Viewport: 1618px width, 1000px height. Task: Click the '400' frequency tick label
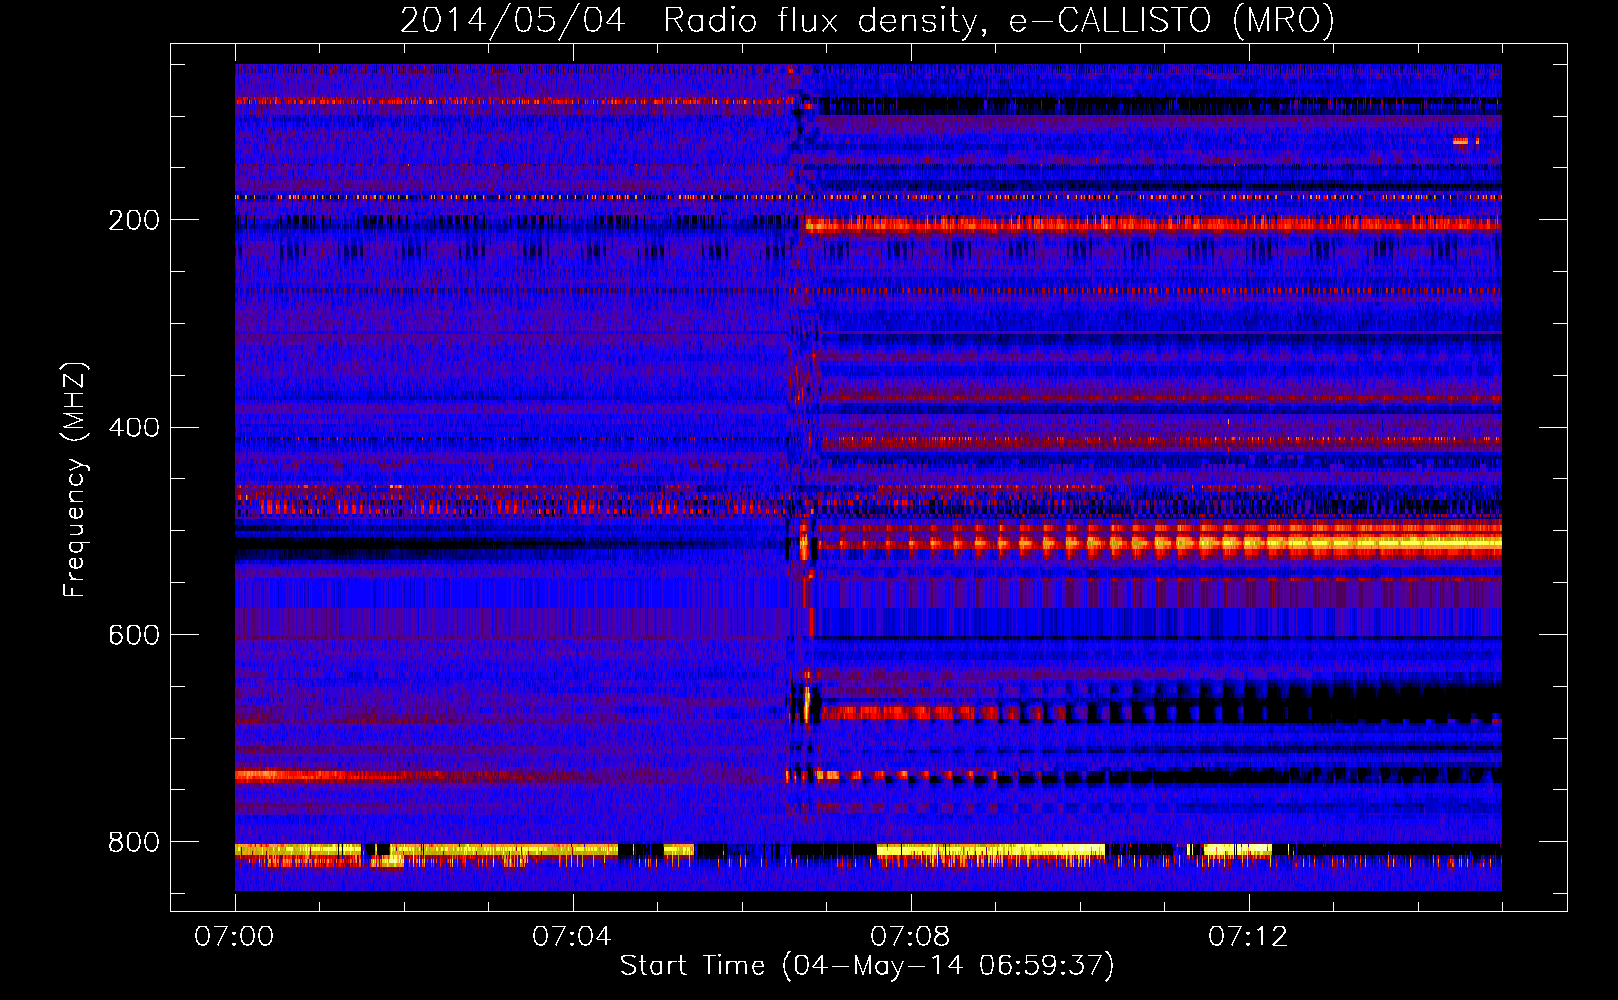tap(134, 428)
